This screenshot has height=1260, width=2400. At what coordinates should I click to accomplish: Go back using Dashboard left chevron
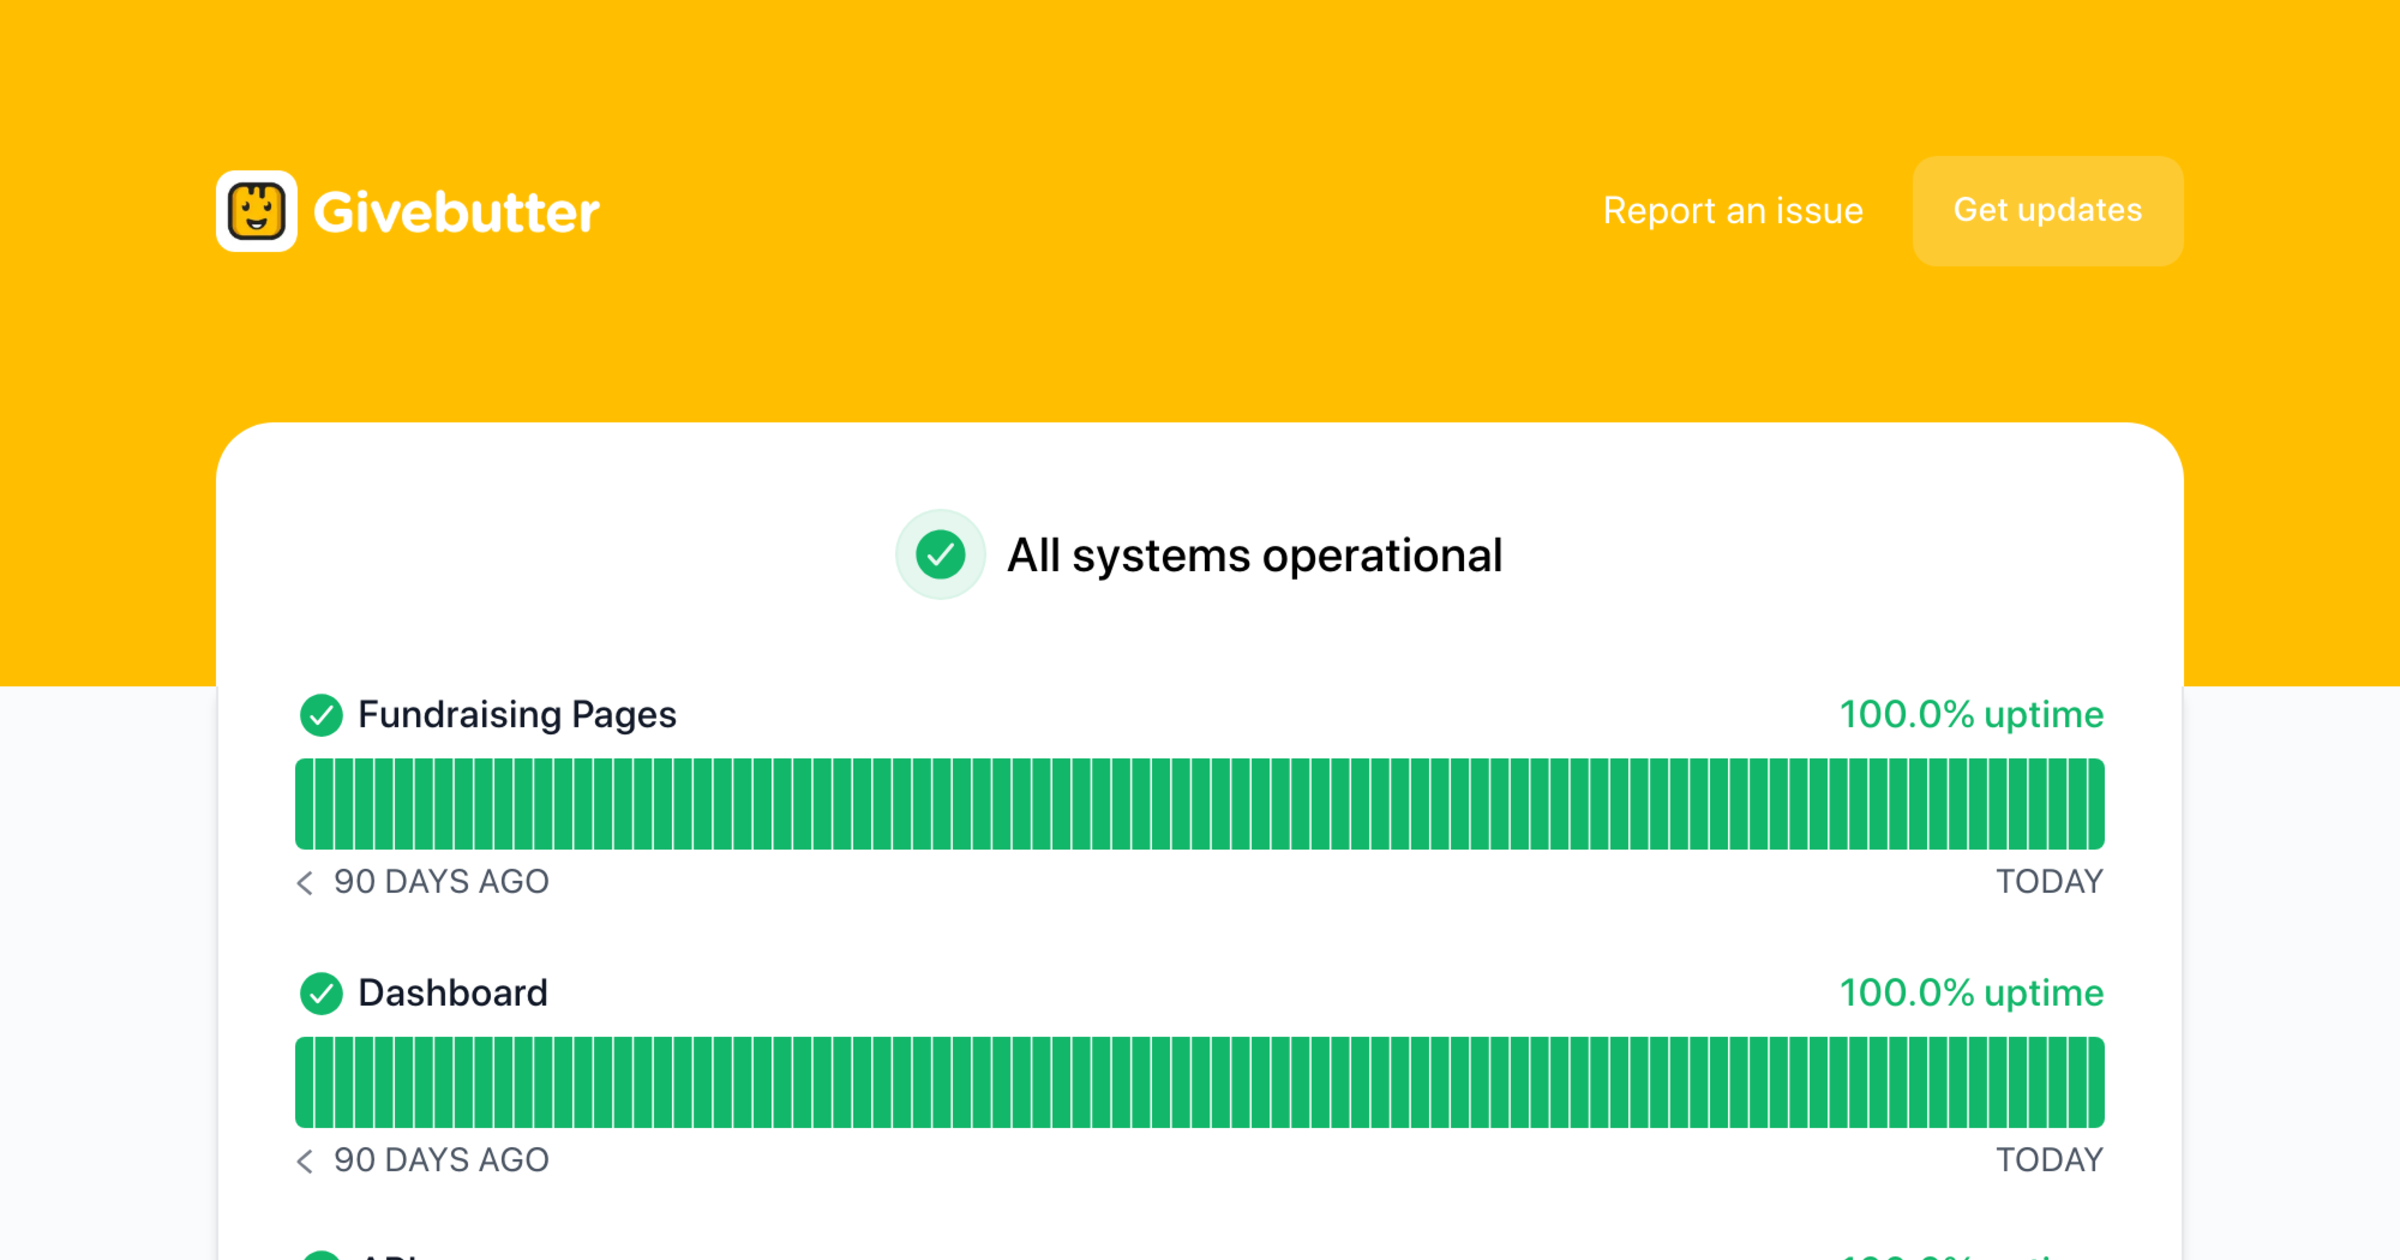click(305, 1160)
